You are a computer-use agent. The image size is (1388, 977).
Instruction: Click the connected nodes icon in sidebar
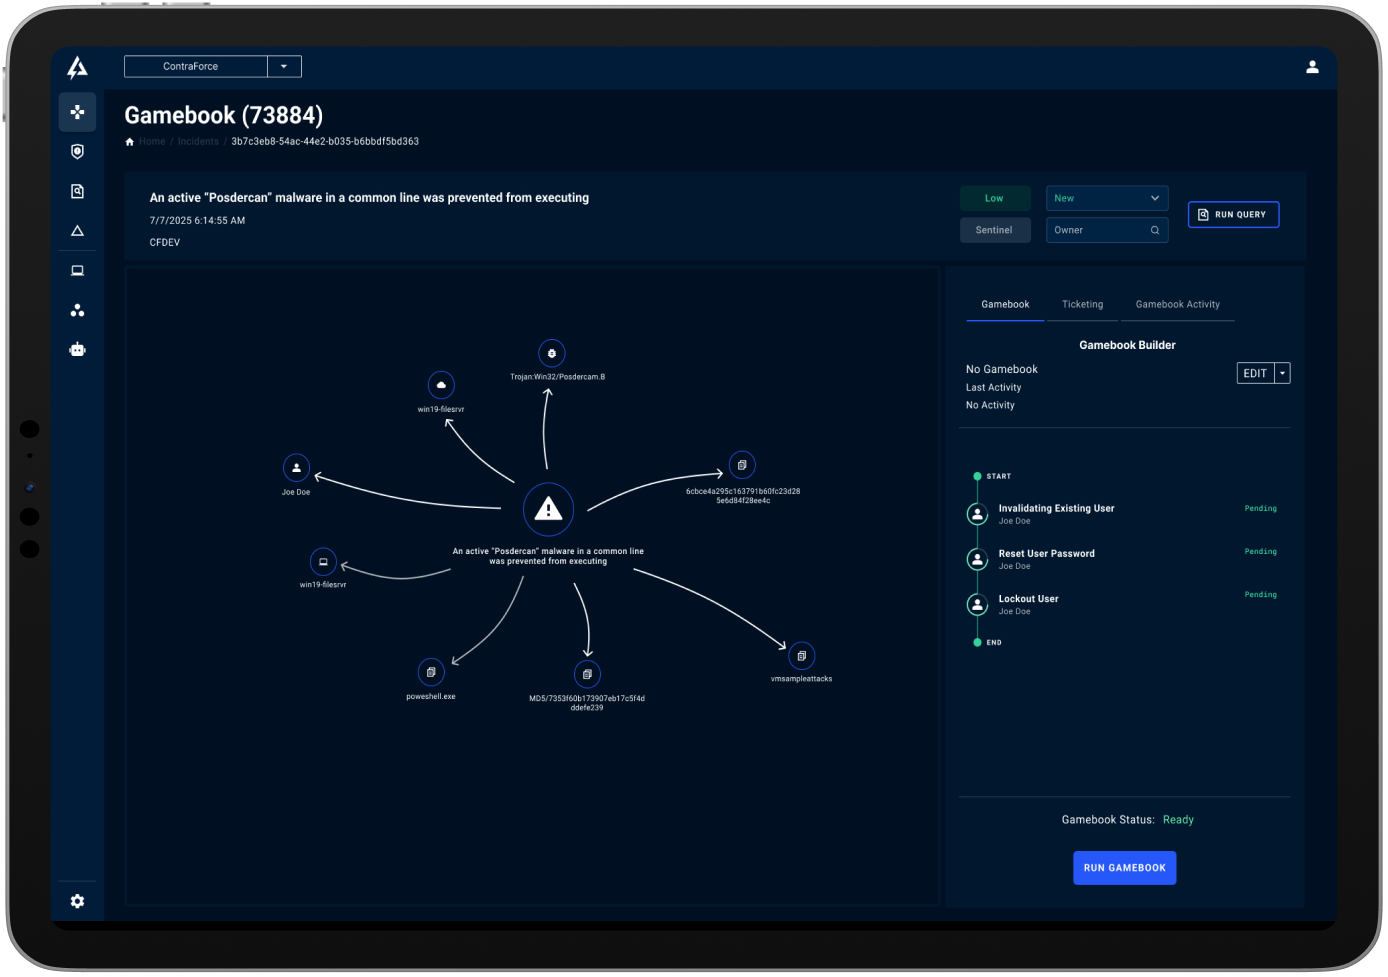(x=77, y=310)
